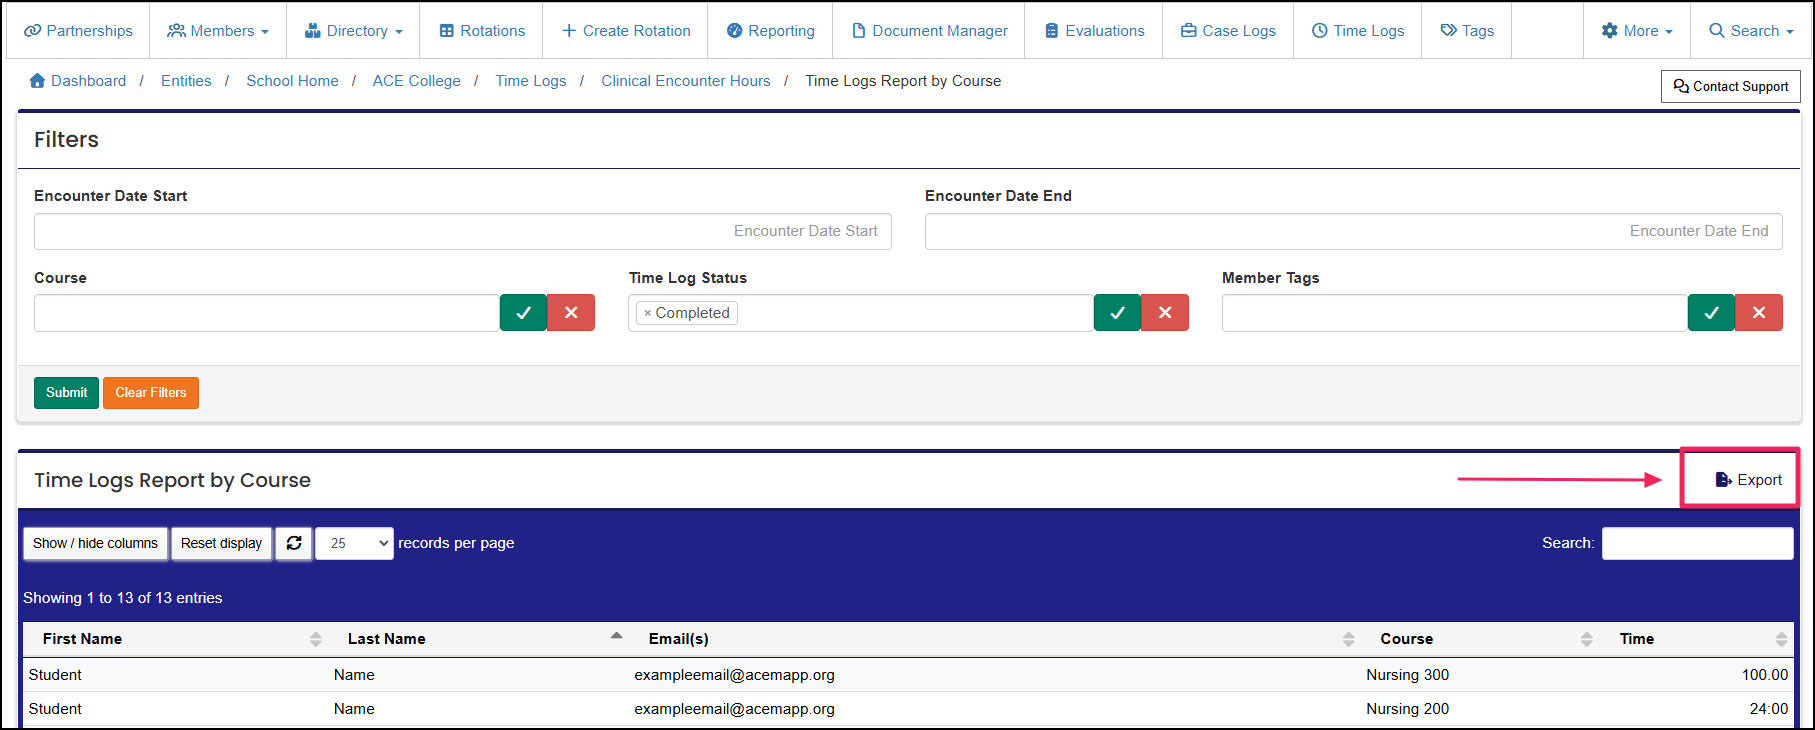Open Document Manager
Viewport: 1815px width, 730px height.
pos(929,31)
